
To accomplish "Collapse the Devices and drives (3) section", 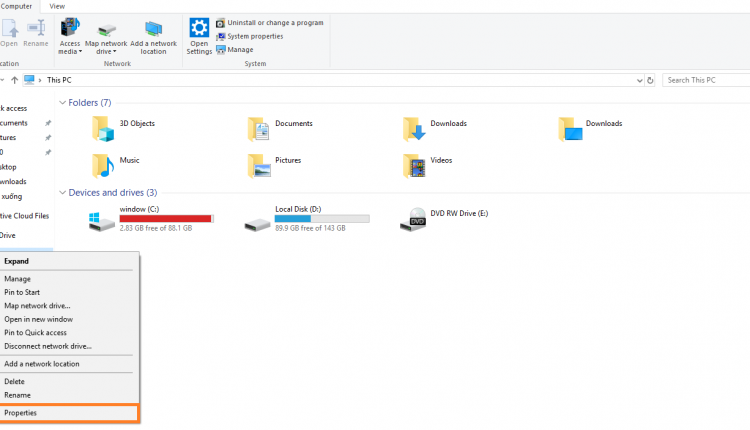I will tap(62, 193).
